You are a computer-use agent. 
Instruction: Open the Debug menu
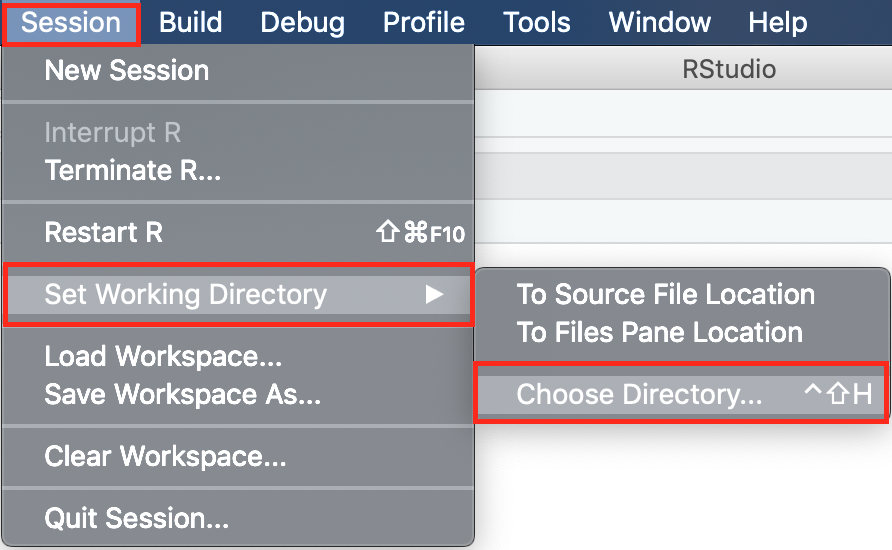[x=302, y=22]
